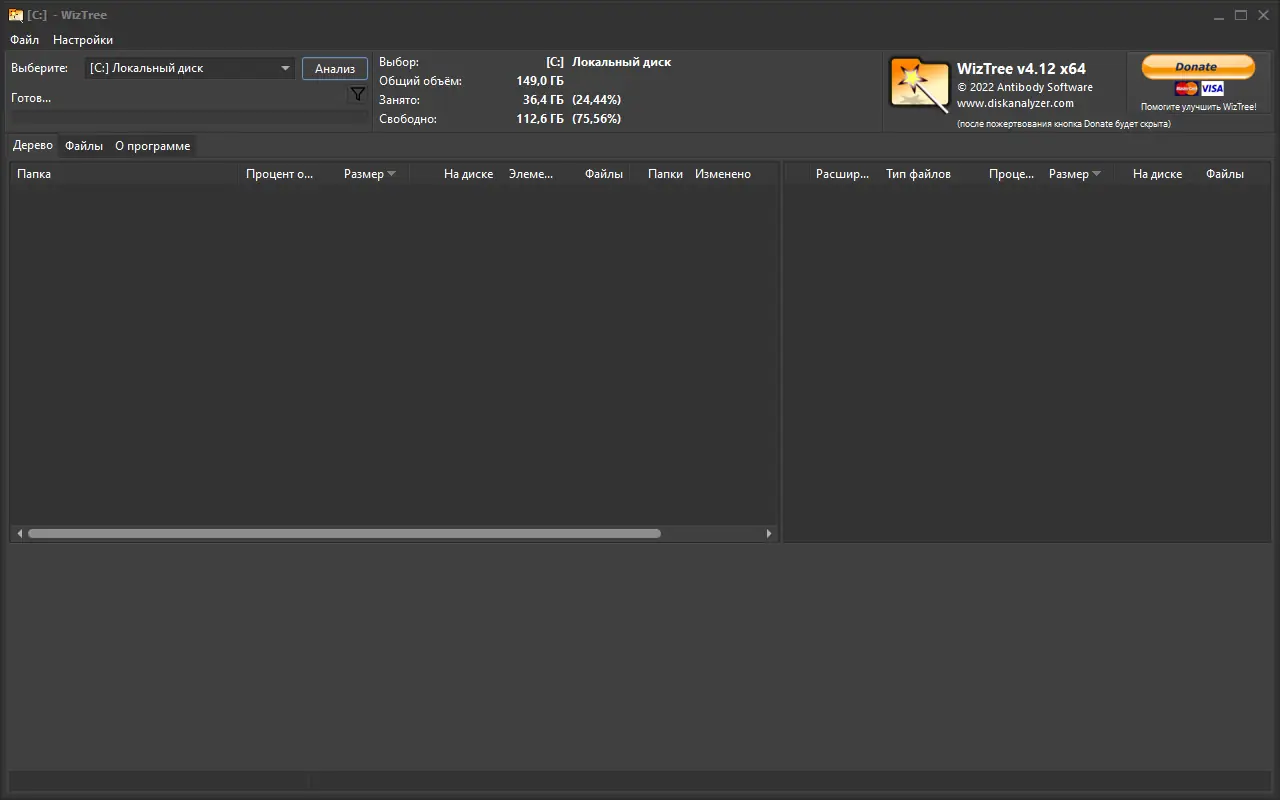Open the Файл menu
Screen dimensions: 1280x800
pyautogui.click(x=25, y=40)
